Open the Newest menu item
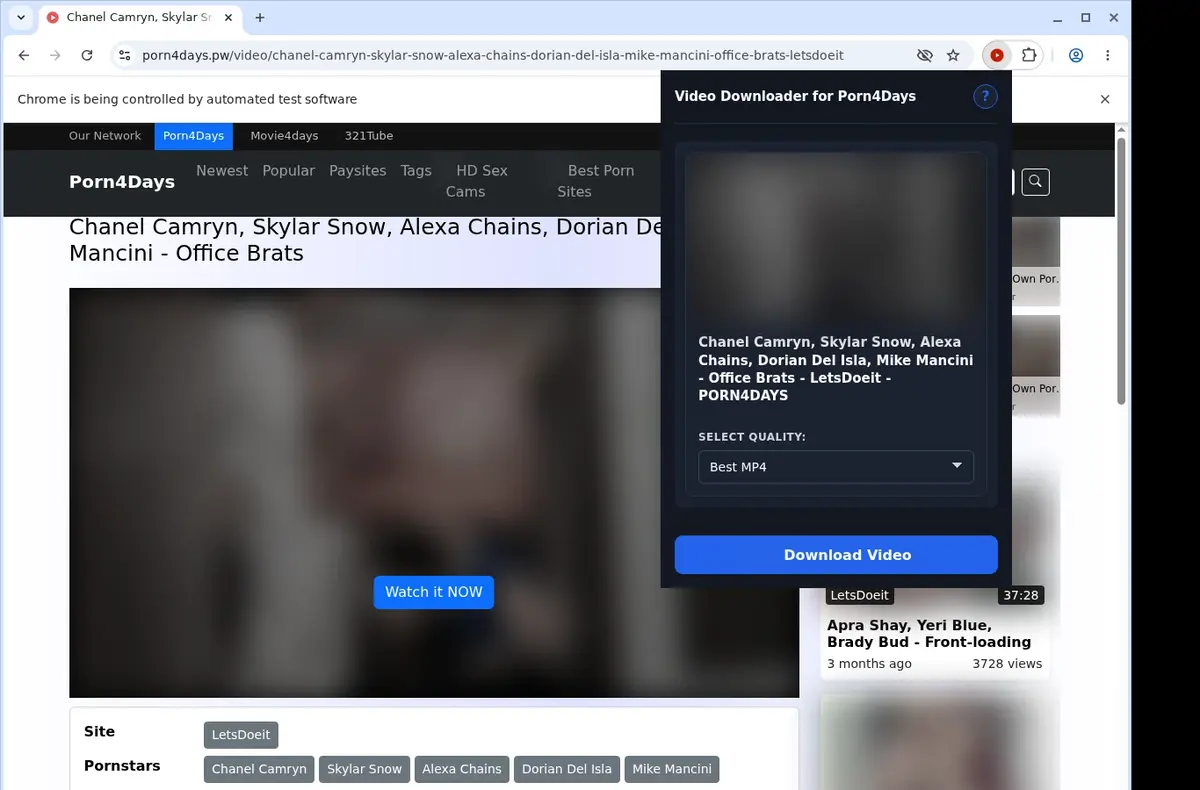The image size is (1200, 790). [x=222, y=171]
